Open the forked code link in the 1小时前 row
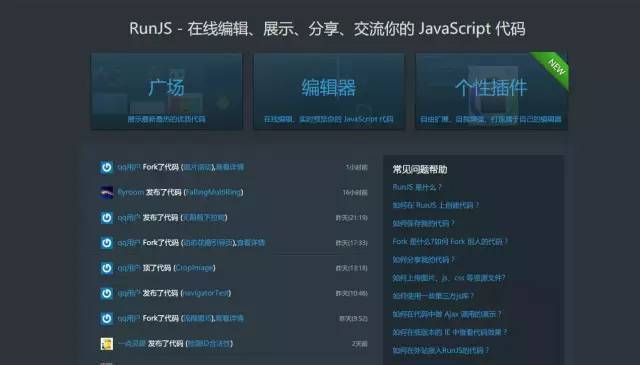 pos(197,167)
